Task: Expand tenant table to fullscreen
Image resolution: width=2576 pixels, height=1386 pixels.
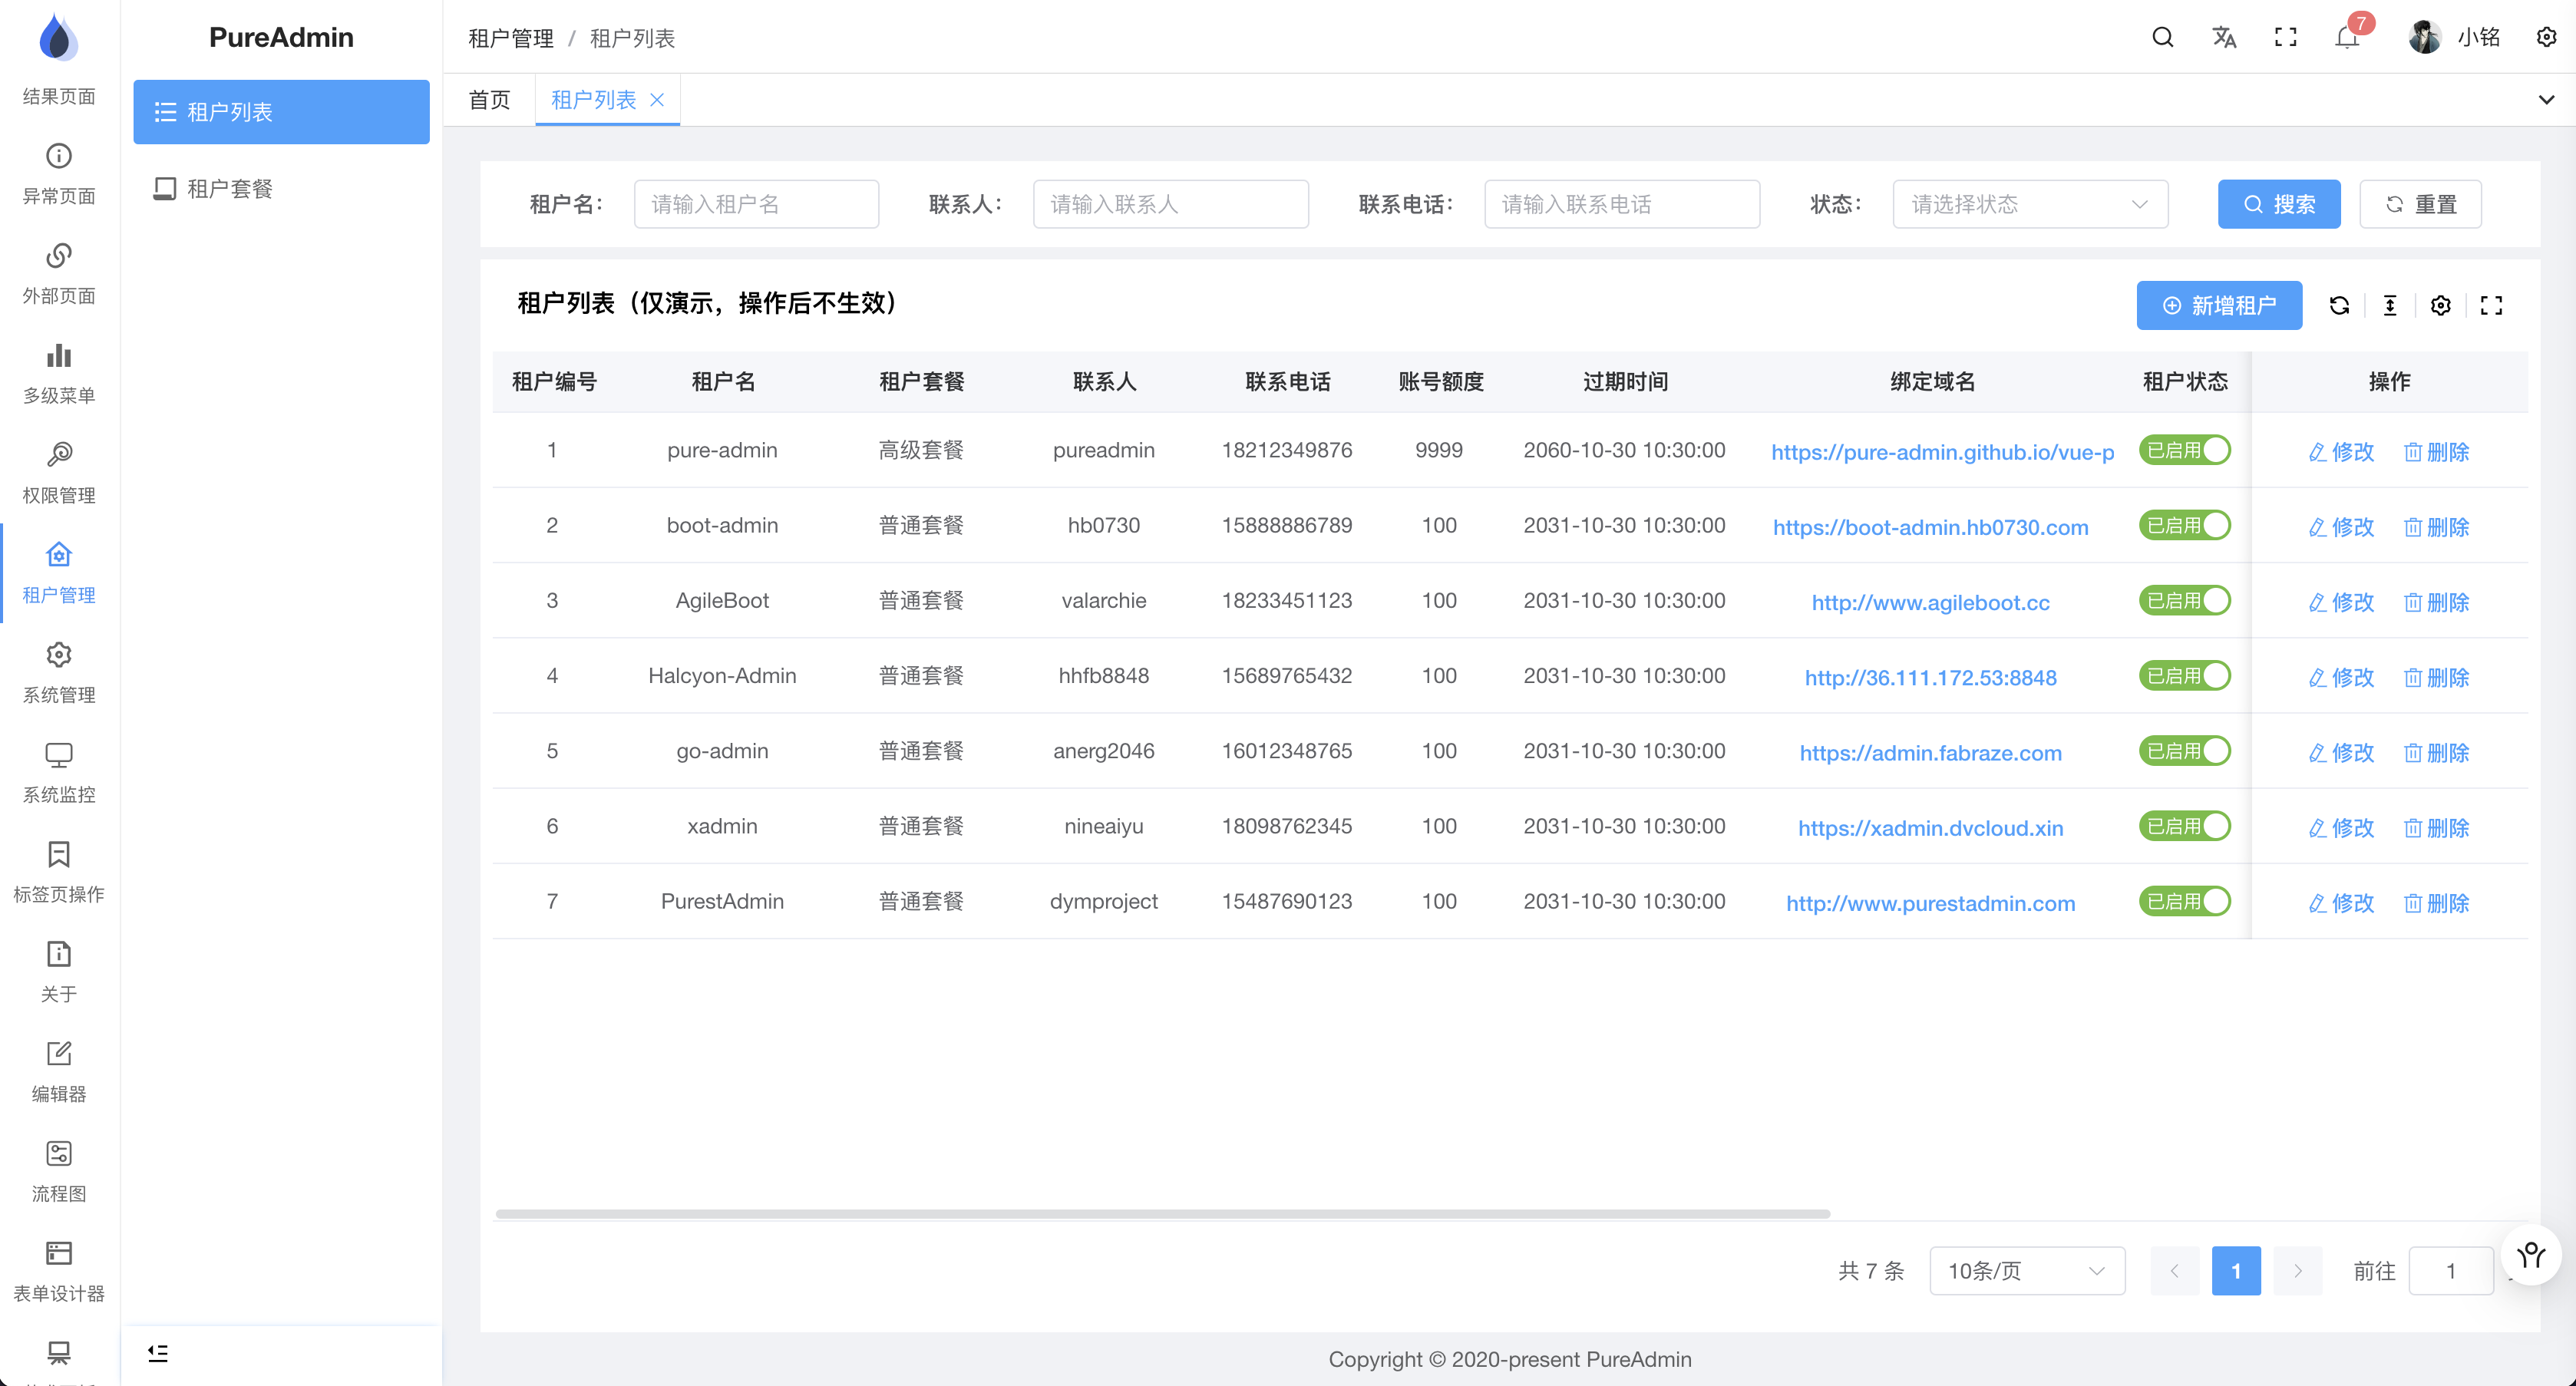Action: click(2492, 305)
